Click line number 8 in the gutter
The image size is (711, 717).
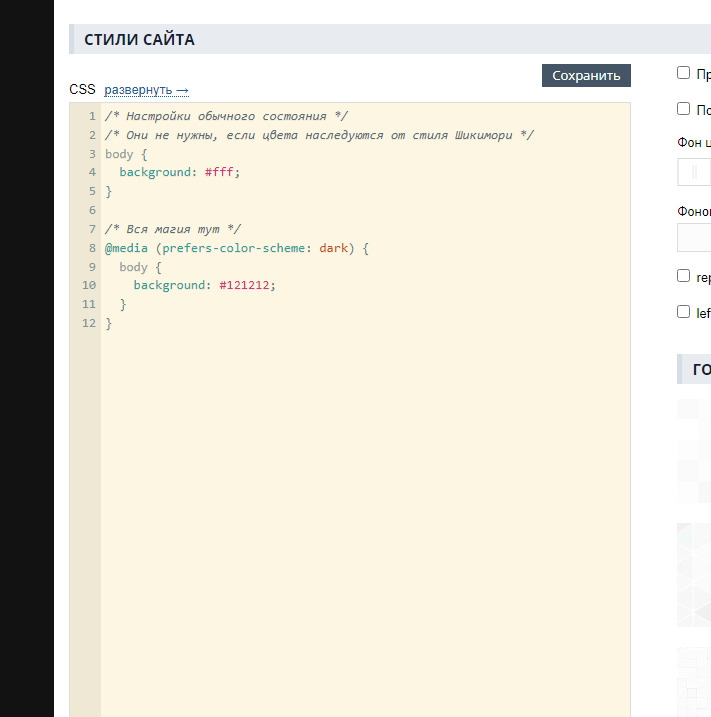[x=91, y=248]
